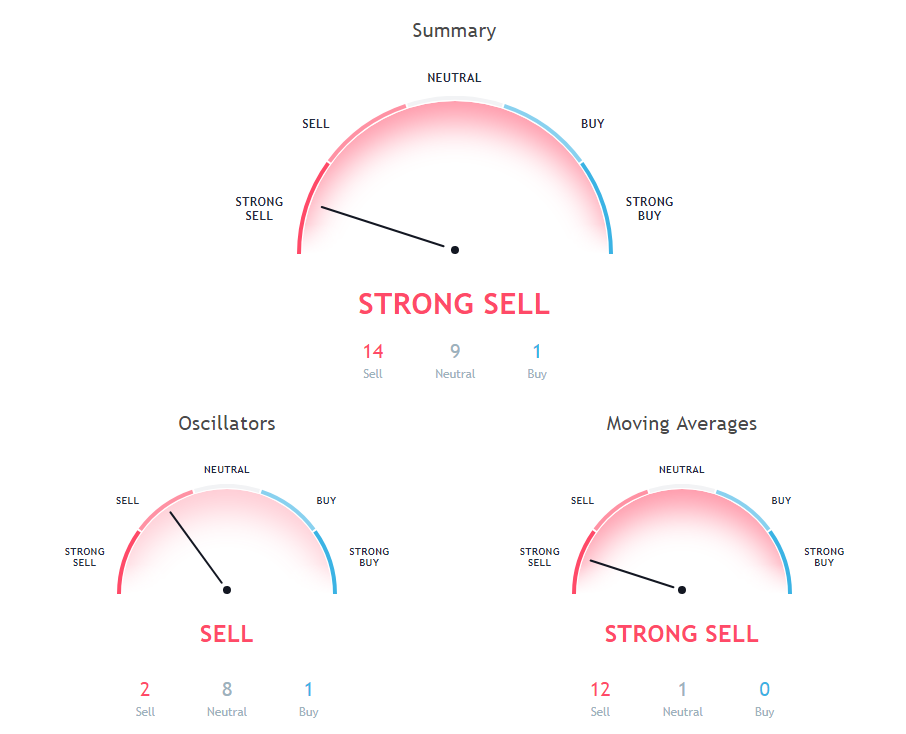Click the Moving Averages heading
Image resolution: width=906 pixels, height=734 pixels.
(x=681, y=424)
